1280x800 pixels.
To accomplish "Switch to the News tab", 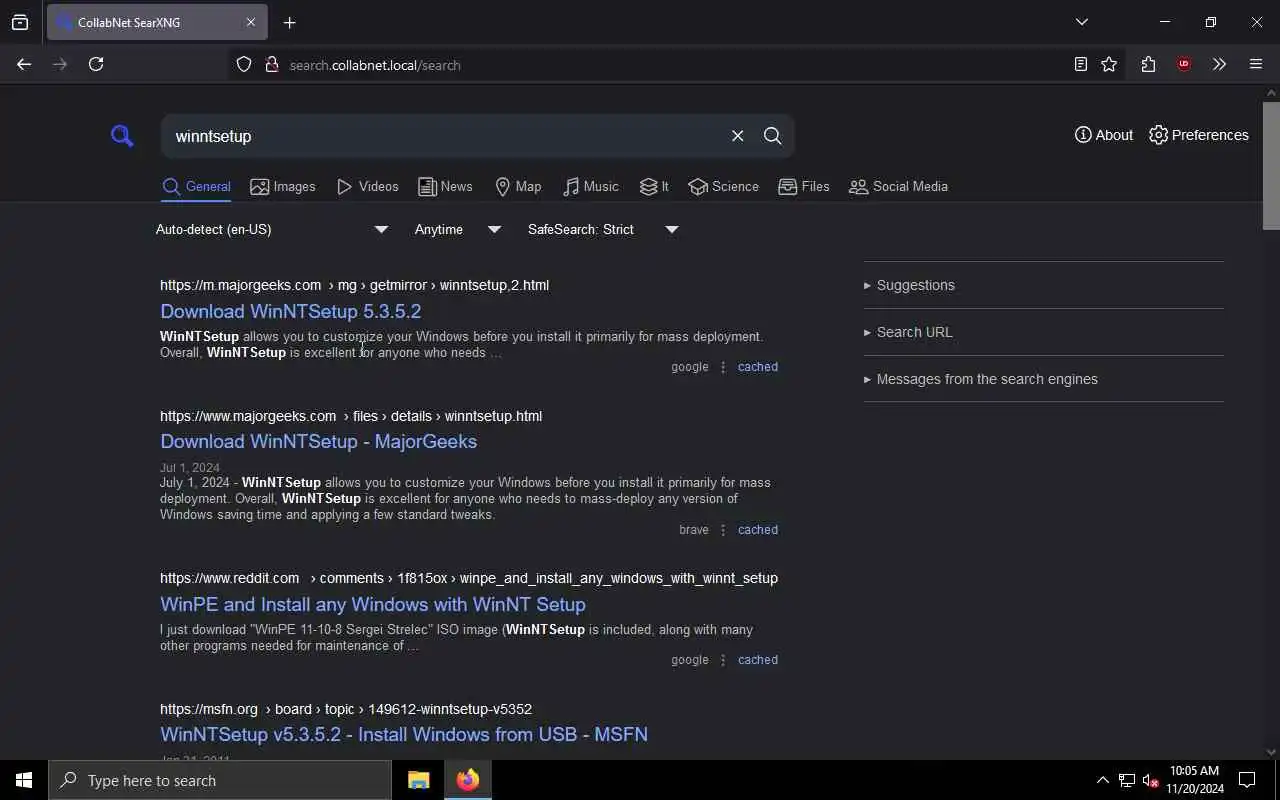I will (445, 187).
